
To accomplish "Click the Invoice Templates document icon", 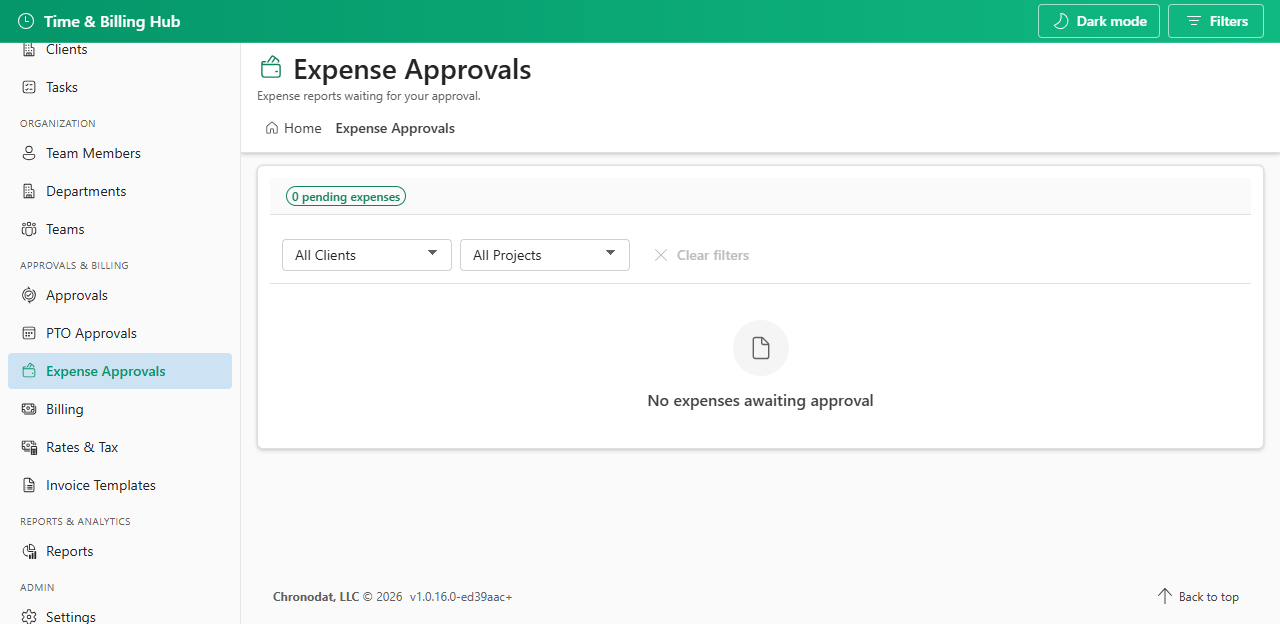I will coord(29,485).
